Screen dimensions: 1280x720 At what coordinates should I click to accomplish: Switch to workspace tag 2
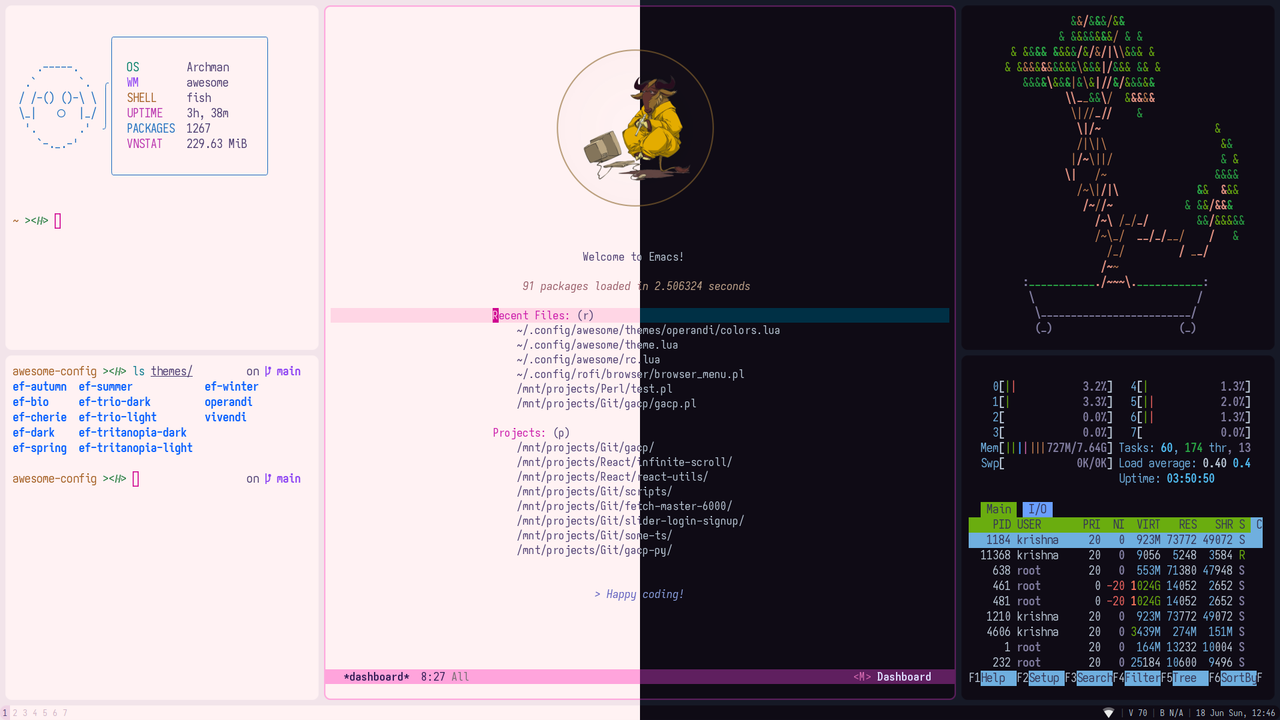point(15,713)
